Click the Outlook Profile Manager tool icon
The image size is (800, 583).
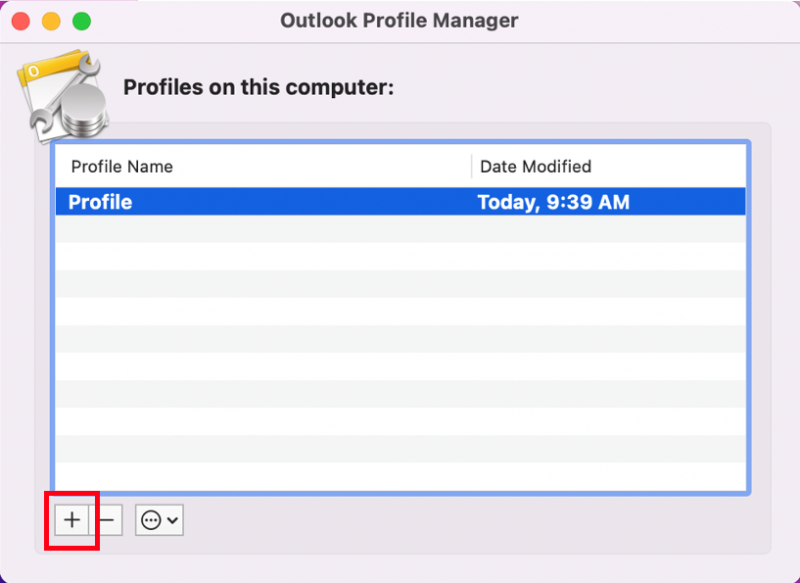click(63, 97)
